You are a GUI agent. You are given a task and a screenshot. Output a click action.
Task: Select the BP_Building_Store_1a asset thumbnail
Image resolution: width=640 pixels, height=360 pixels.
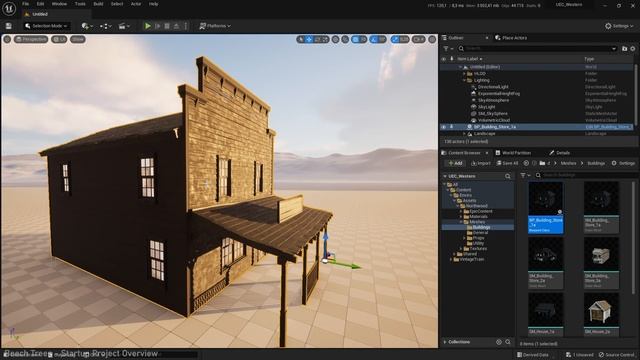pyautogui.click(x=546, y=208)
